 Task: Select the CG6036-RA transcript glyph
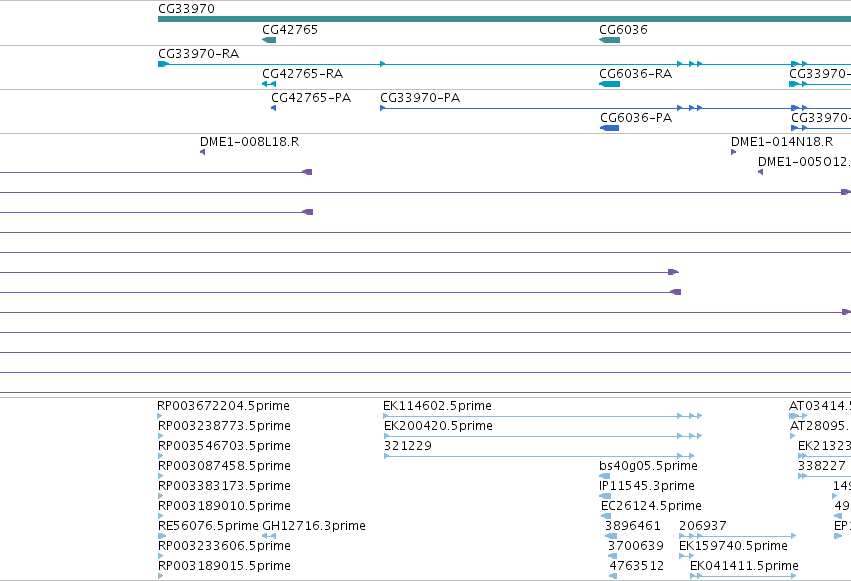(609, 84)
